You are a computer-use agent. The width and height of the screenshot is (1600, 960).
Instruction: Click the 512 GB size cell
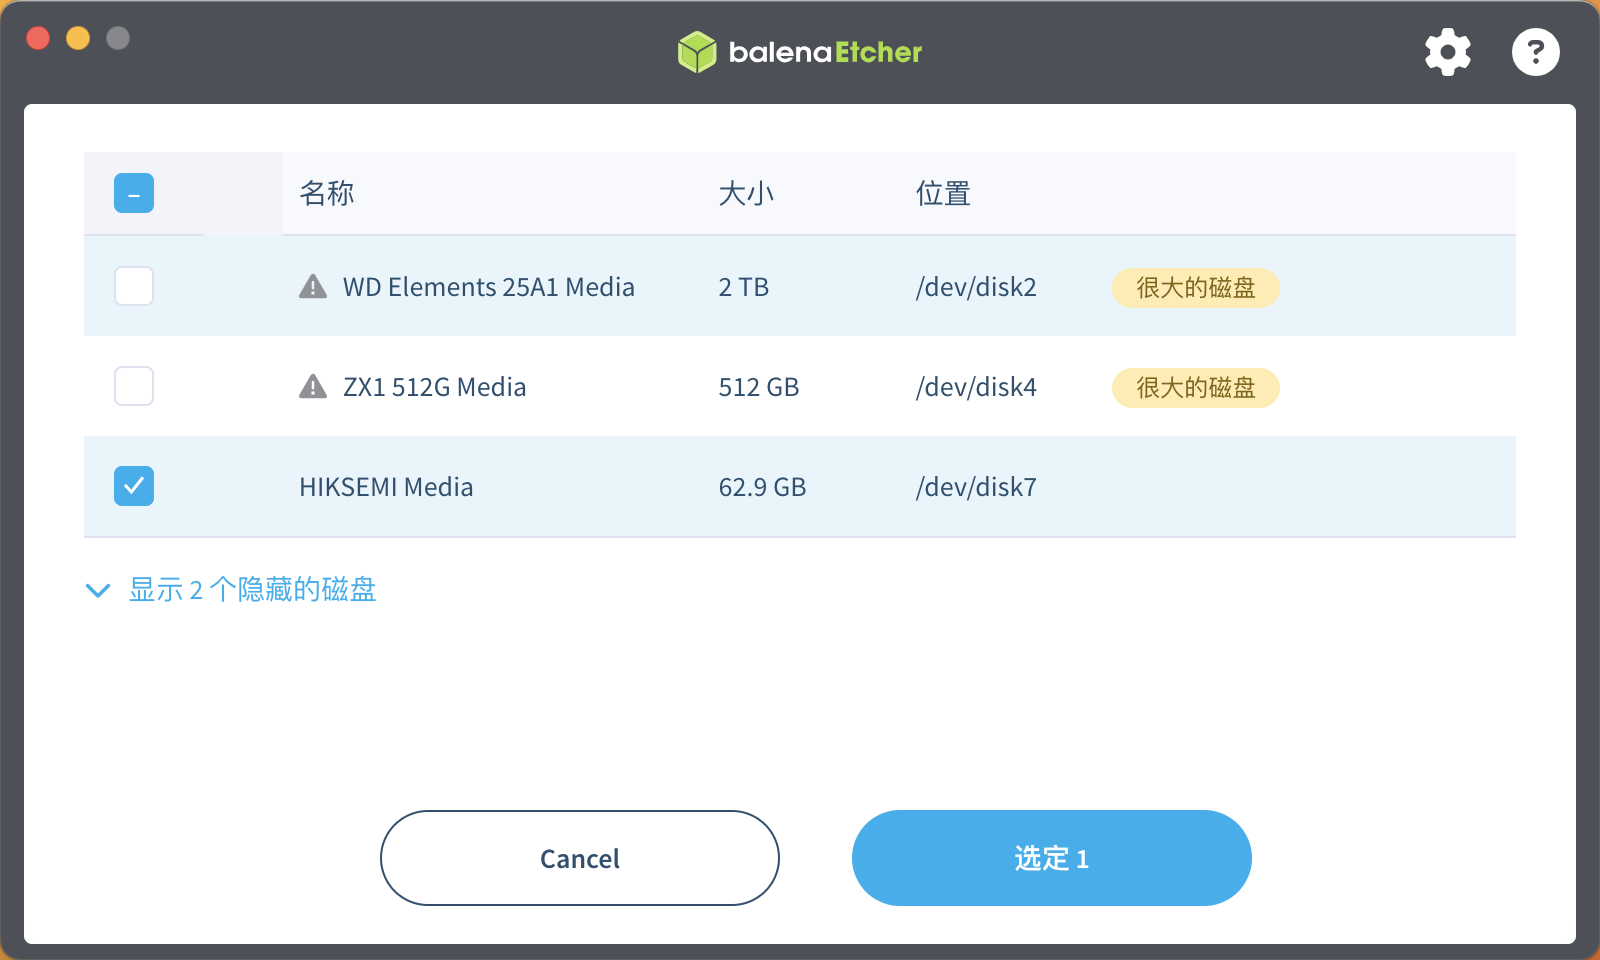[x=759, y=387]
